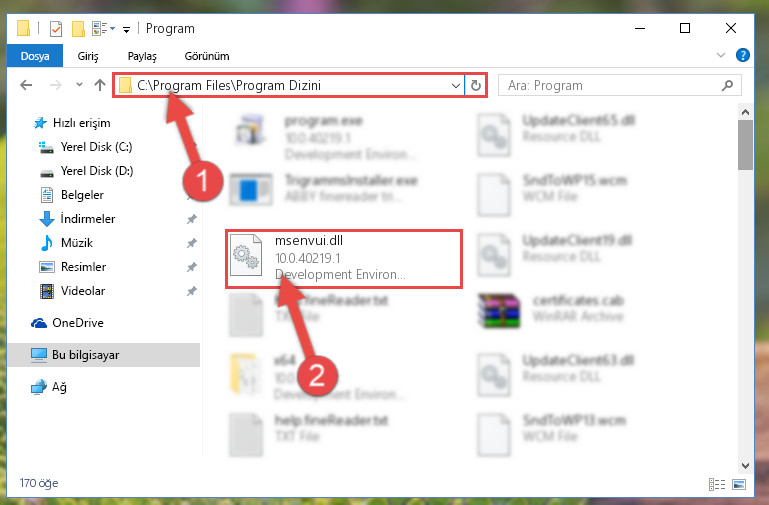Expand the ribbon with chevron
Screen dimensions: 769x505
pos(720,55)
